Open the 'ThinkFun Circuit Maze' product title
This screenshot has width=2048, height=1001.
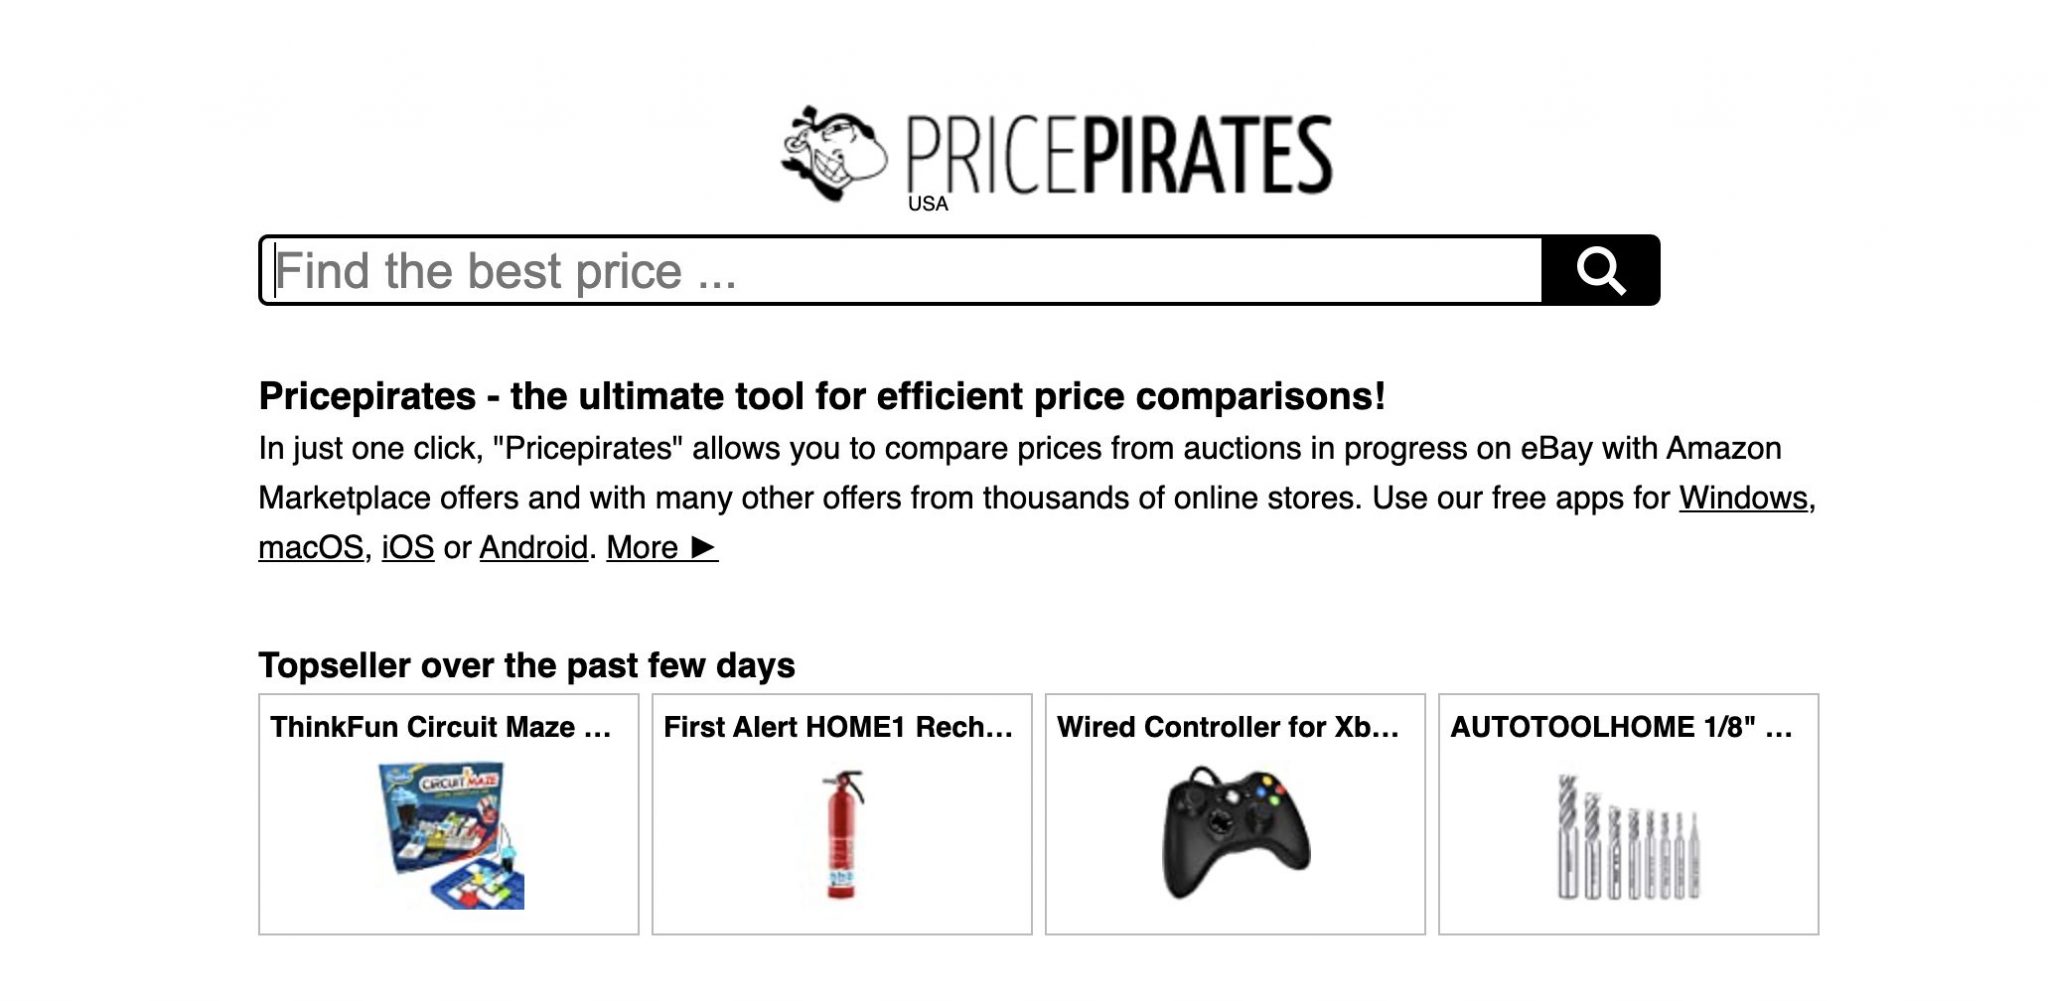[x=441, y=727]
